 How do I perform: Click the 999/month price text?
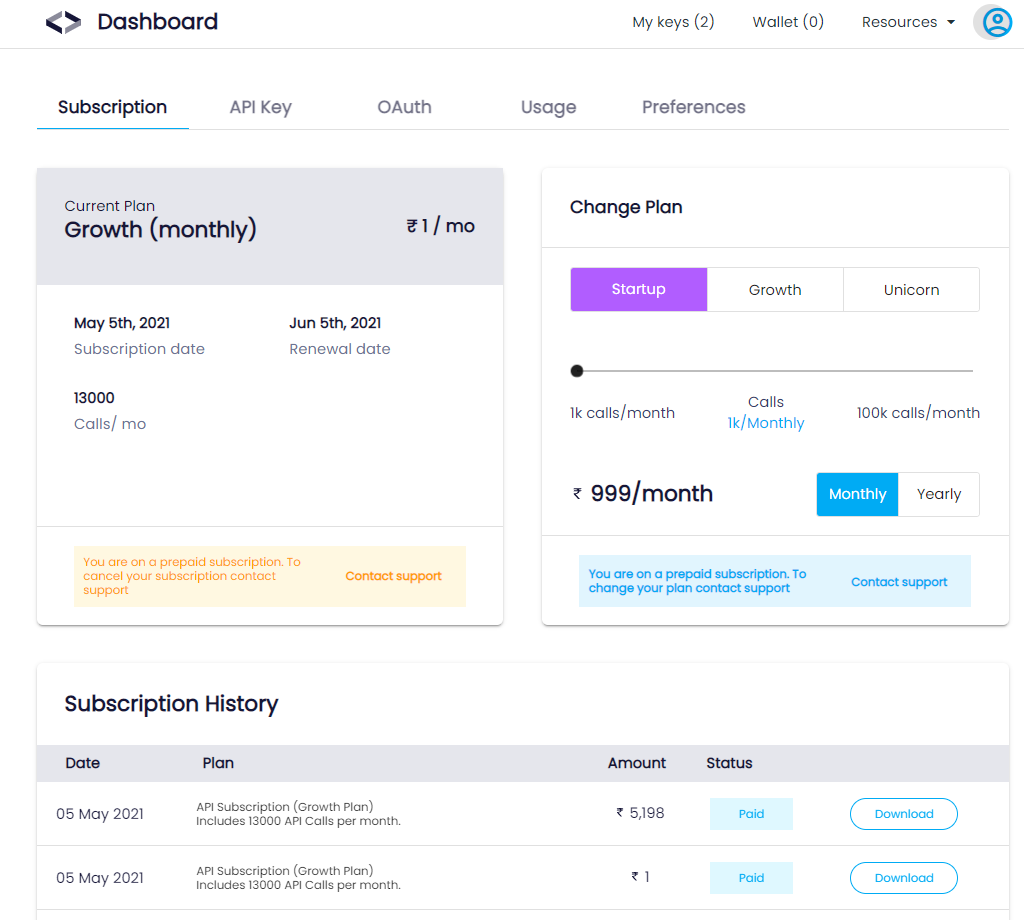pyautogui.click(x=651, y=494)
